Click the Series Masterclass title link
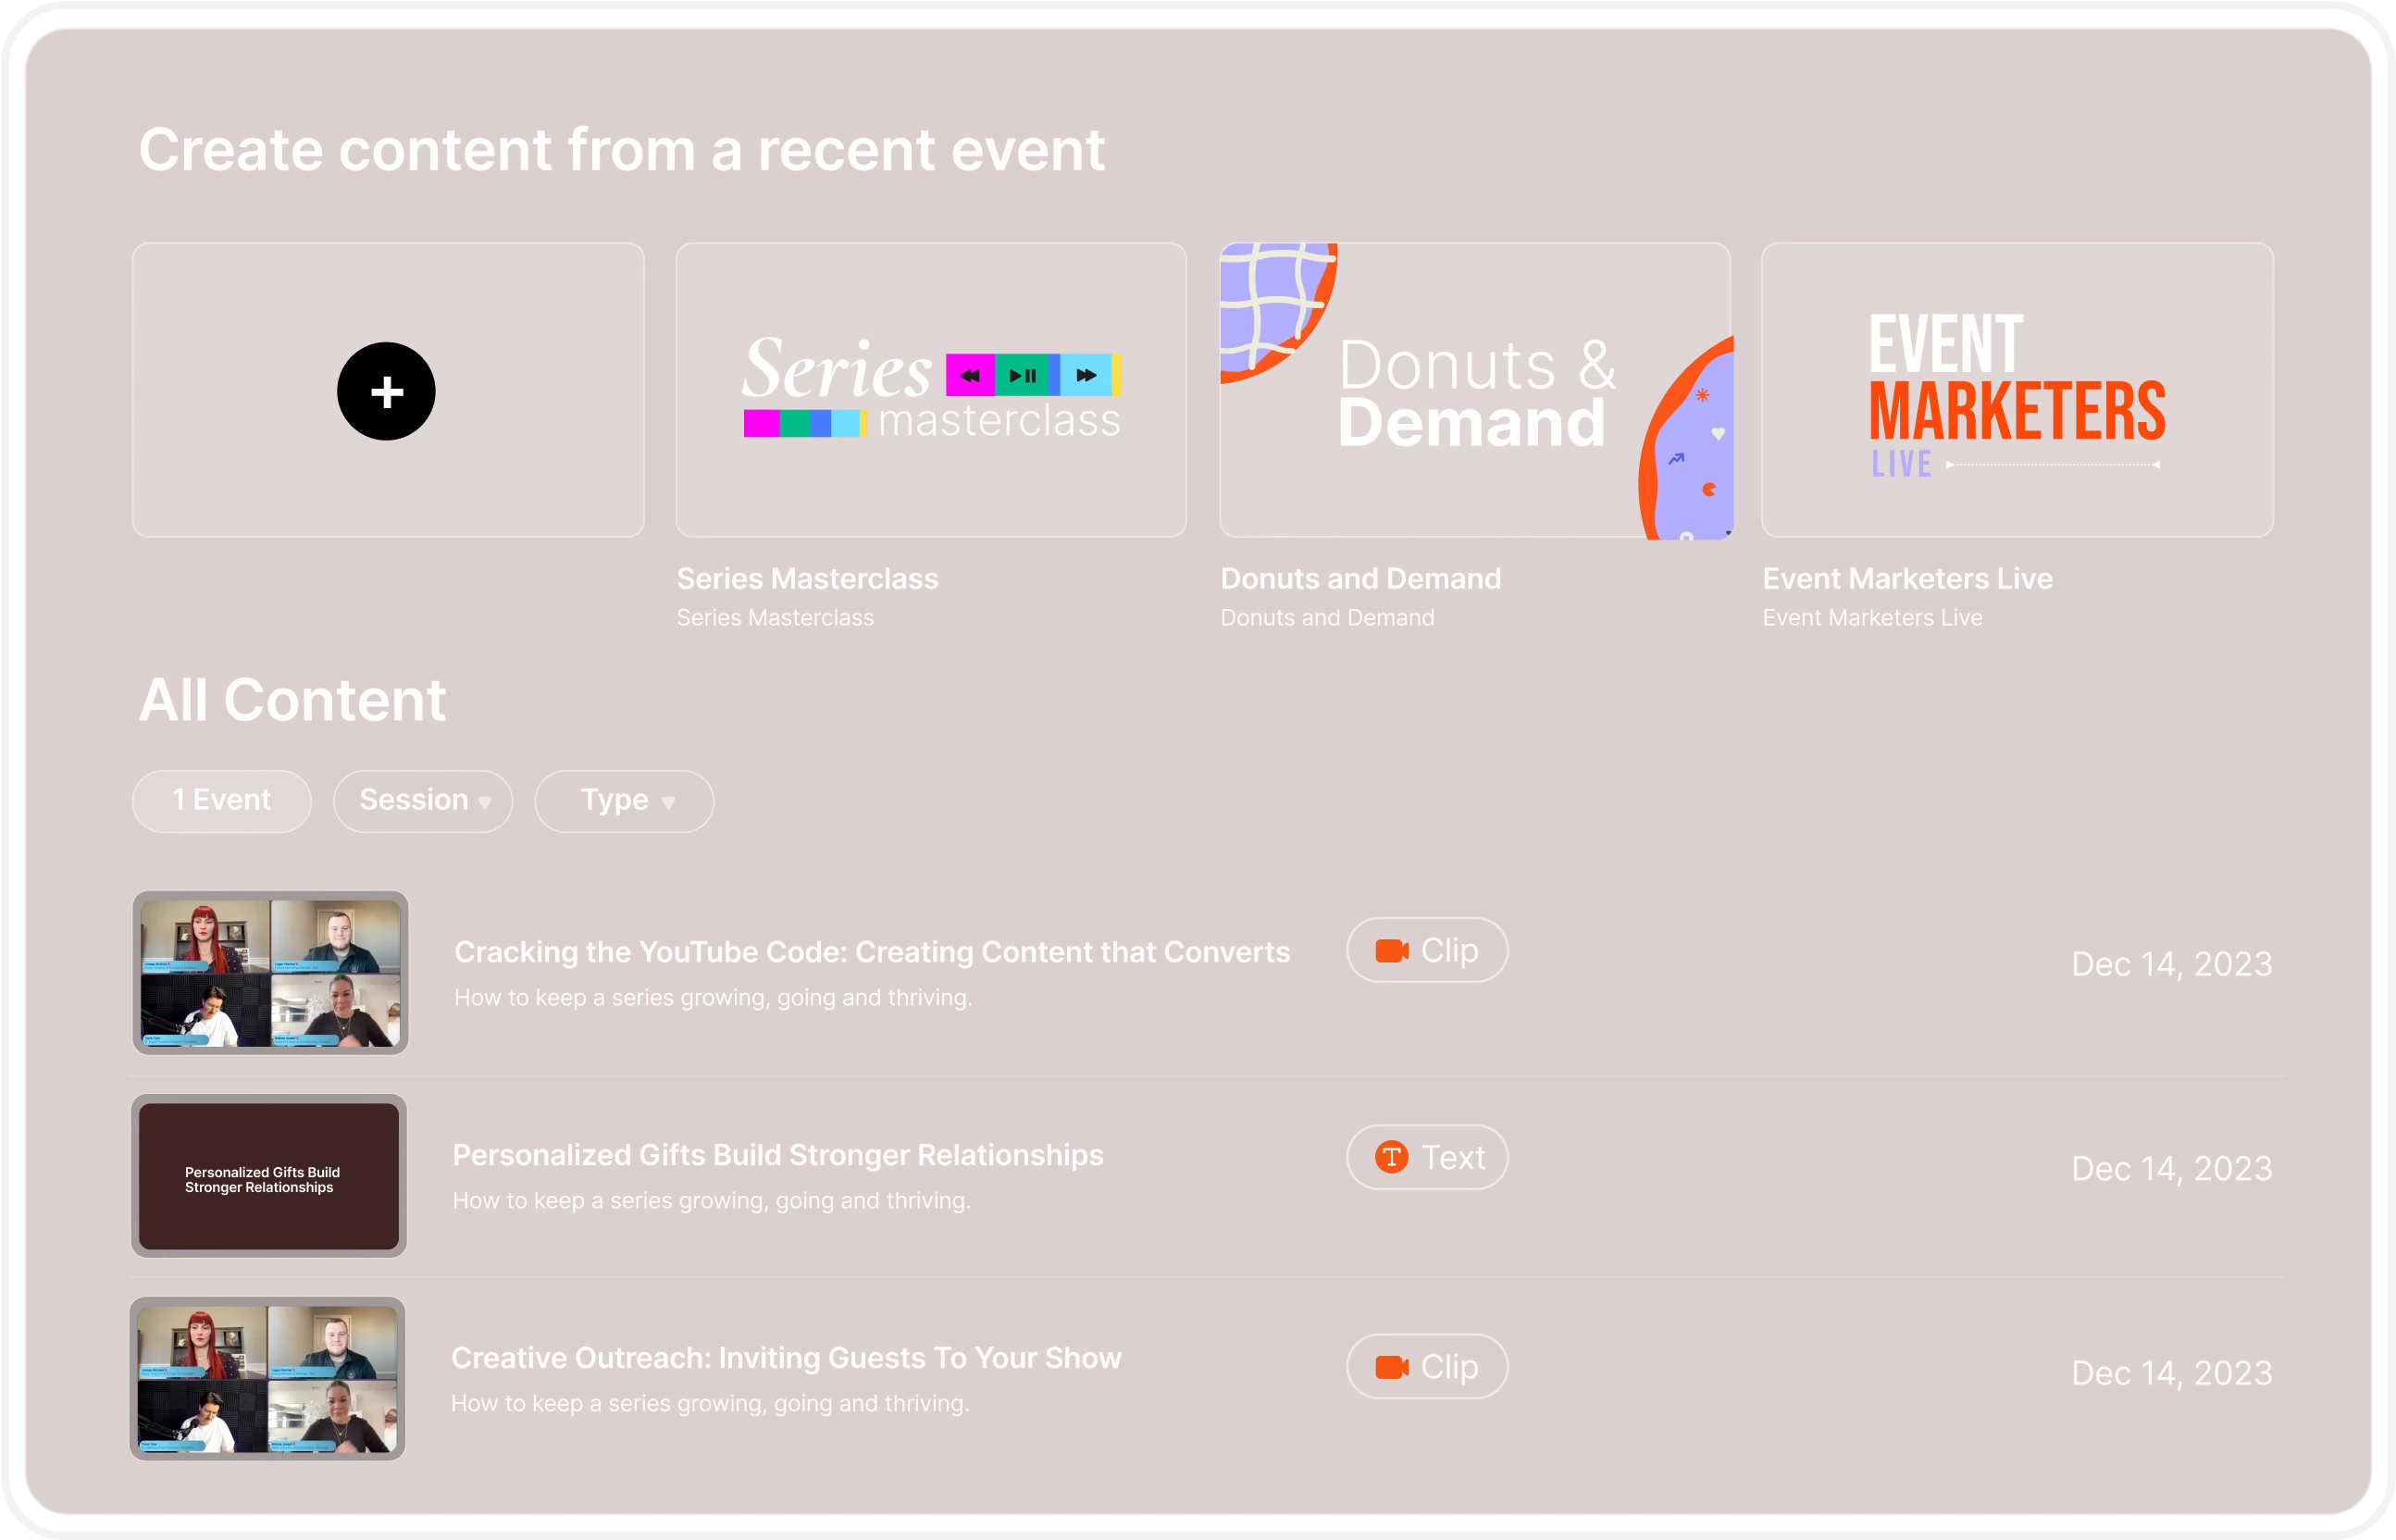Screen dimensions: 2396x1540 806,578
